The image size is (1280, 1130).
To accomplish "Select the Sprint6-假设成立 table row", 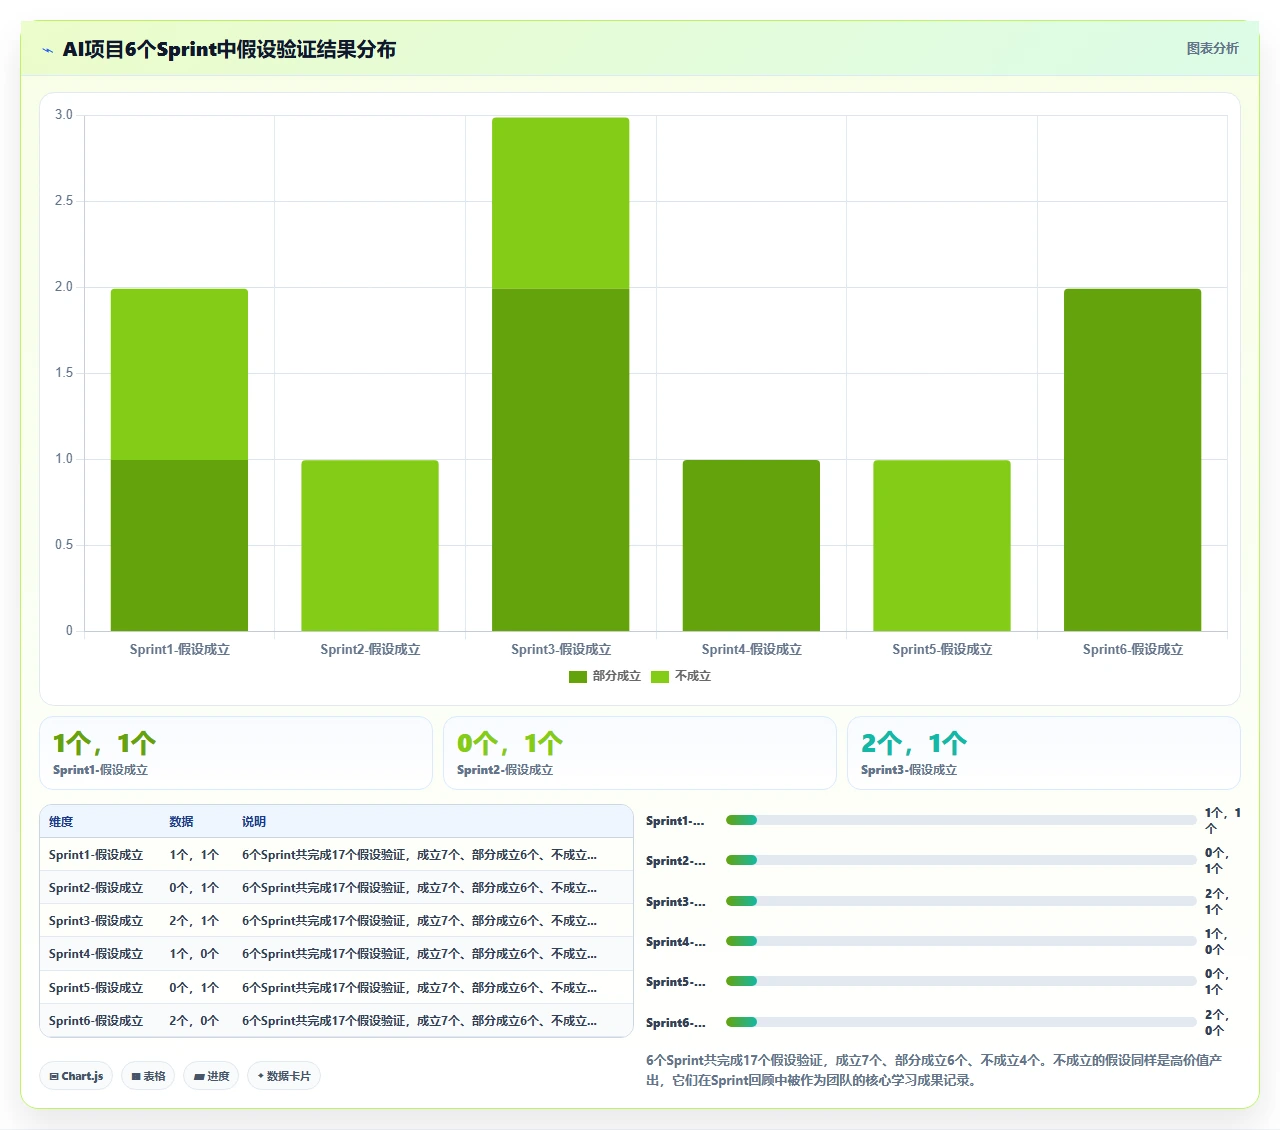I will click(x=336, y=1021).
